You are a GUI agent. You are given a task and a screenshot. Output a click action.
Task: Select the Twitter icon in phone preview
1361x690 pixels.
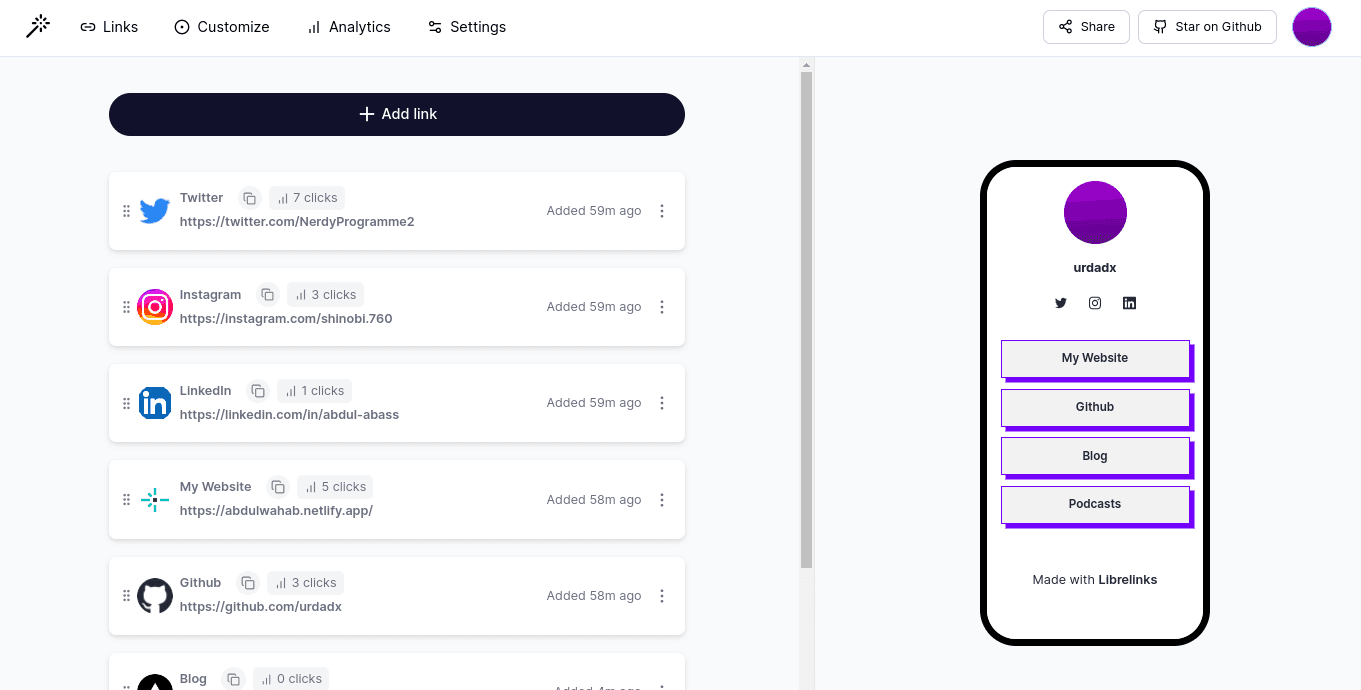[1061, 303]
